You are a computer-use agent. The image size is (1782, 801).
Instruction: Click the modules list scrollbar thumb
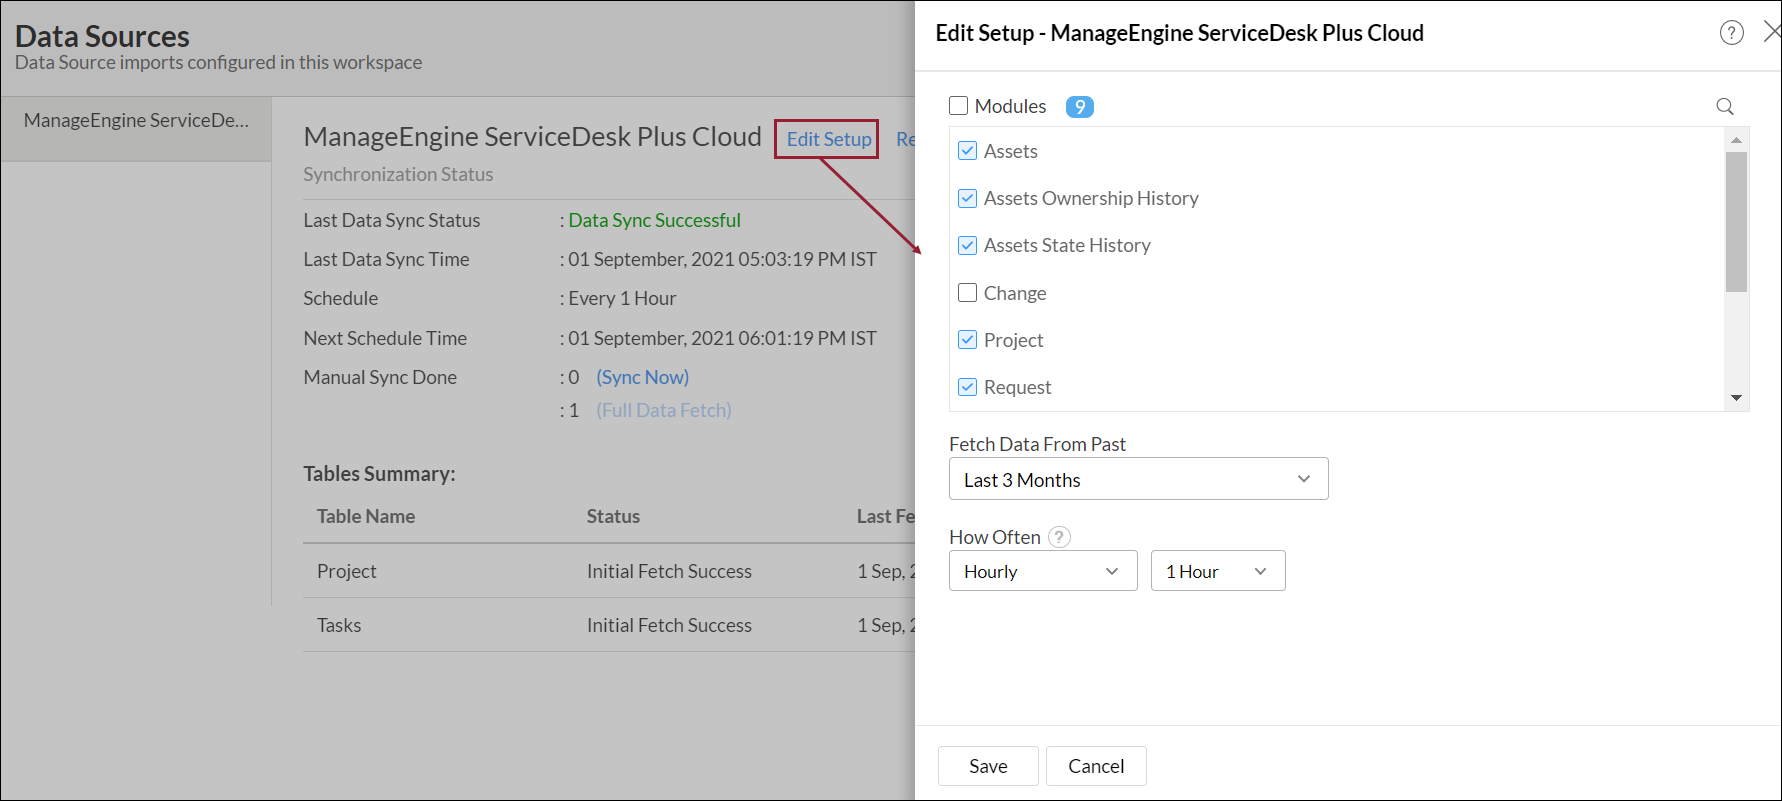tap(1736, 221)
